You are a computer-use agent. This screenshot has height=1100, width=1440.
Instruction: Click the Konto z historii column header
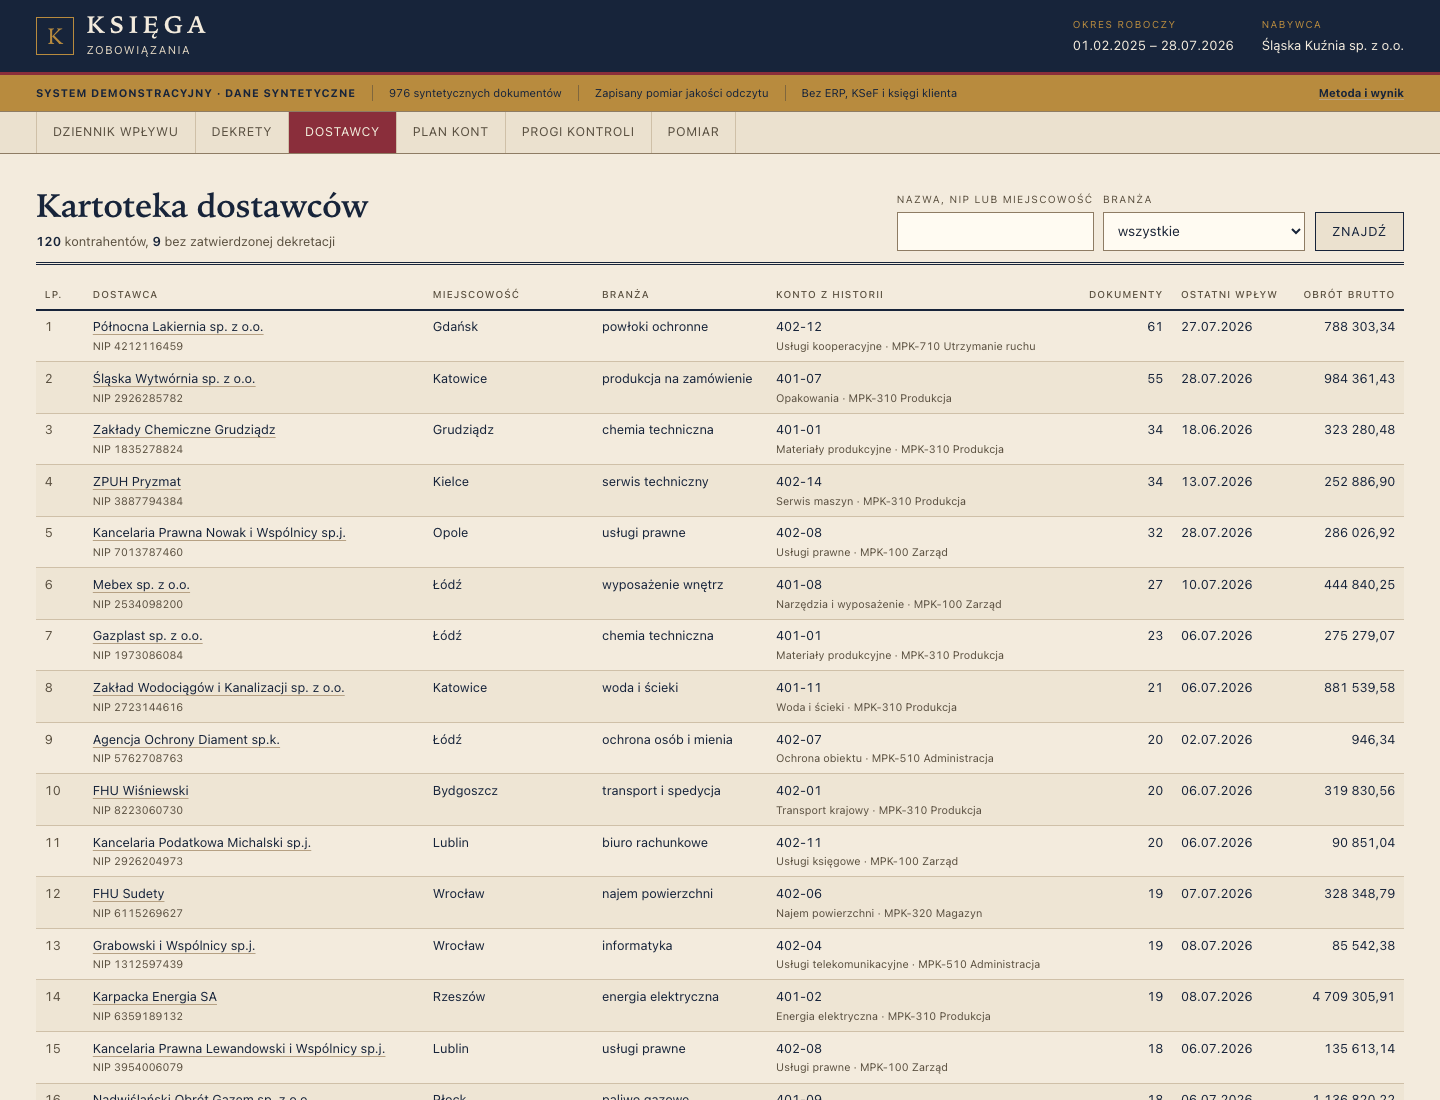[x=830, y=295]
